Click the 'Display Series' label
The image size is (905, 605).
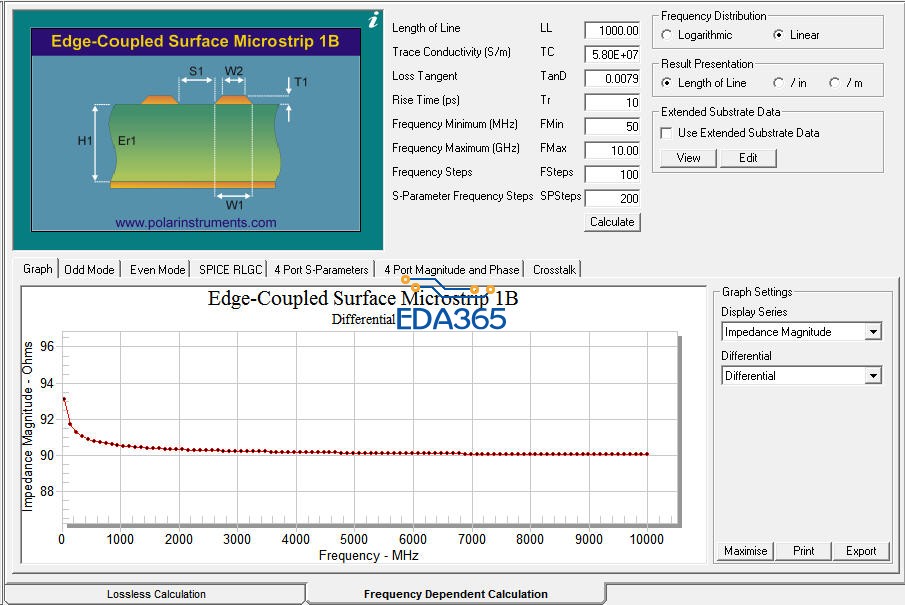pos(754,312)
